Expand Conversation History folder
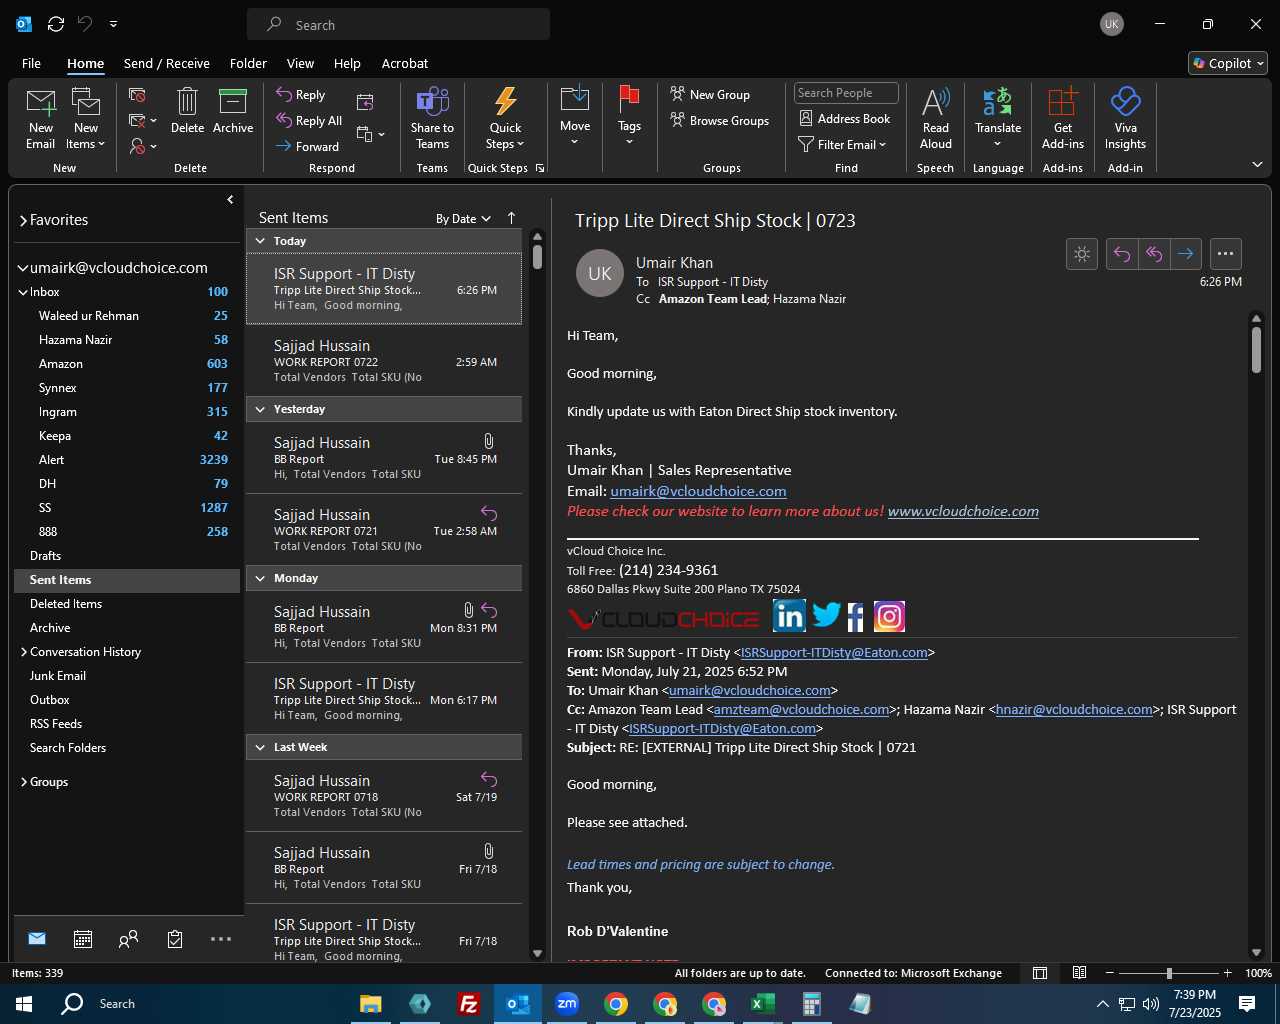The height and width of the screenshot is (1024, 1280). (x=23, y=652)
